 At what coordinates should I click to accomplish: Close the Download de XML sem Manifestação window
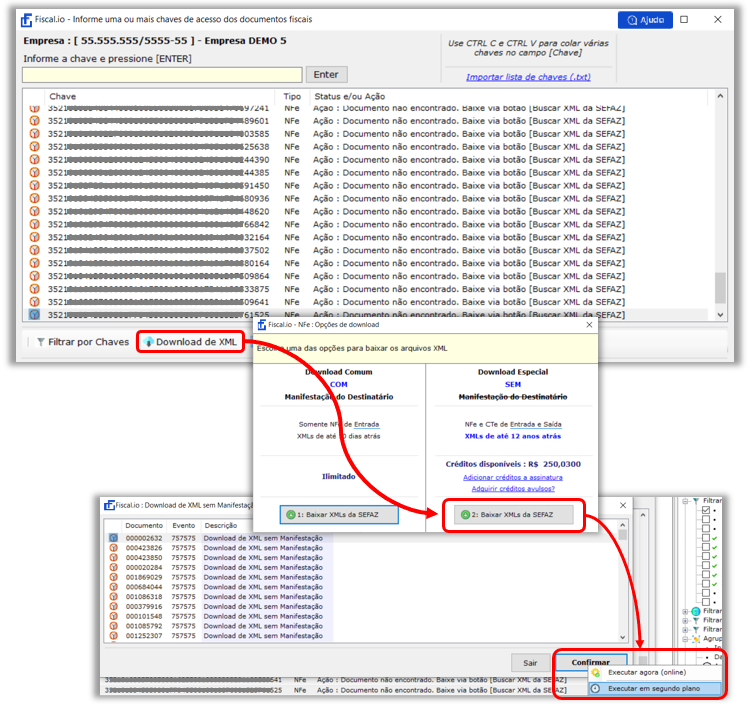pyautogui.click(x=623, y=505)
